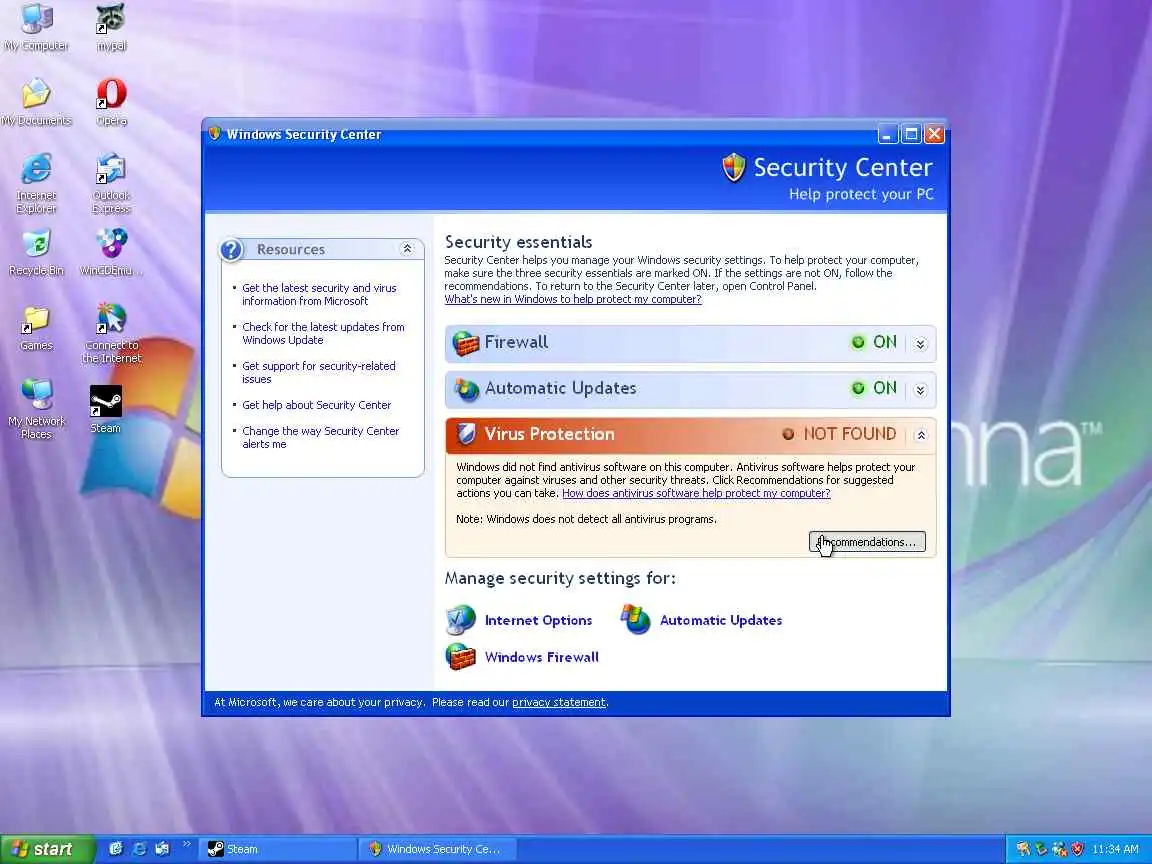Open Change the way Security Center alerts me

coord(320,437)
